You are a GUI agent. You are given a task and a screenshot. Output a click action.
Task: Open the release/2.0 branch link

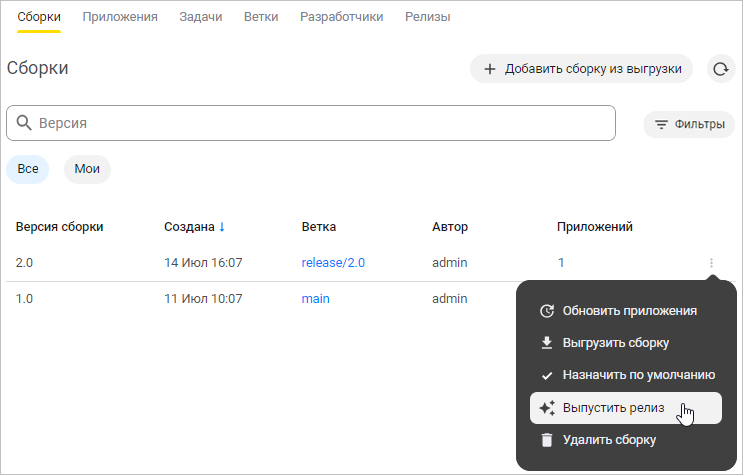(x=333, y=263)
